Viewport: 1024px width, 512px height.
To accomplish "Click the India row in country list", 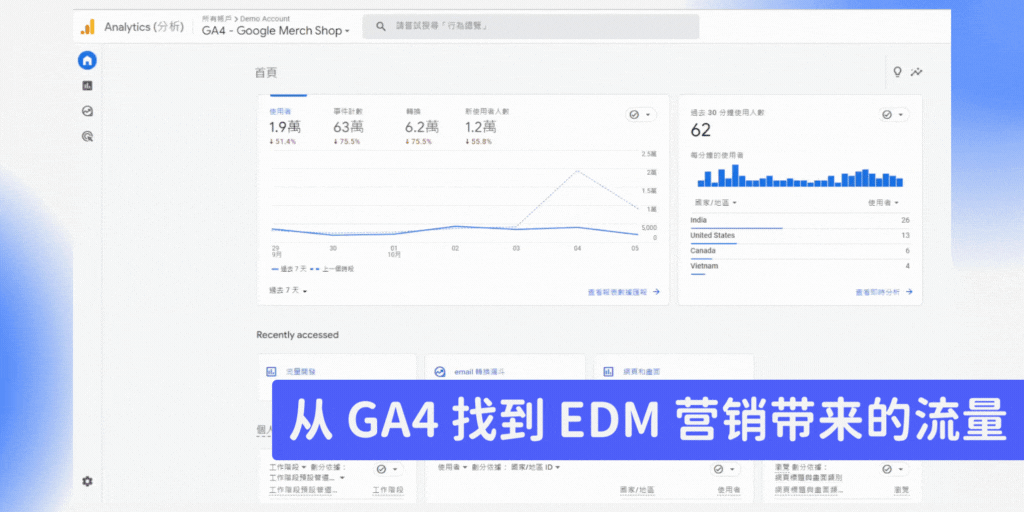I will [800, 222].
